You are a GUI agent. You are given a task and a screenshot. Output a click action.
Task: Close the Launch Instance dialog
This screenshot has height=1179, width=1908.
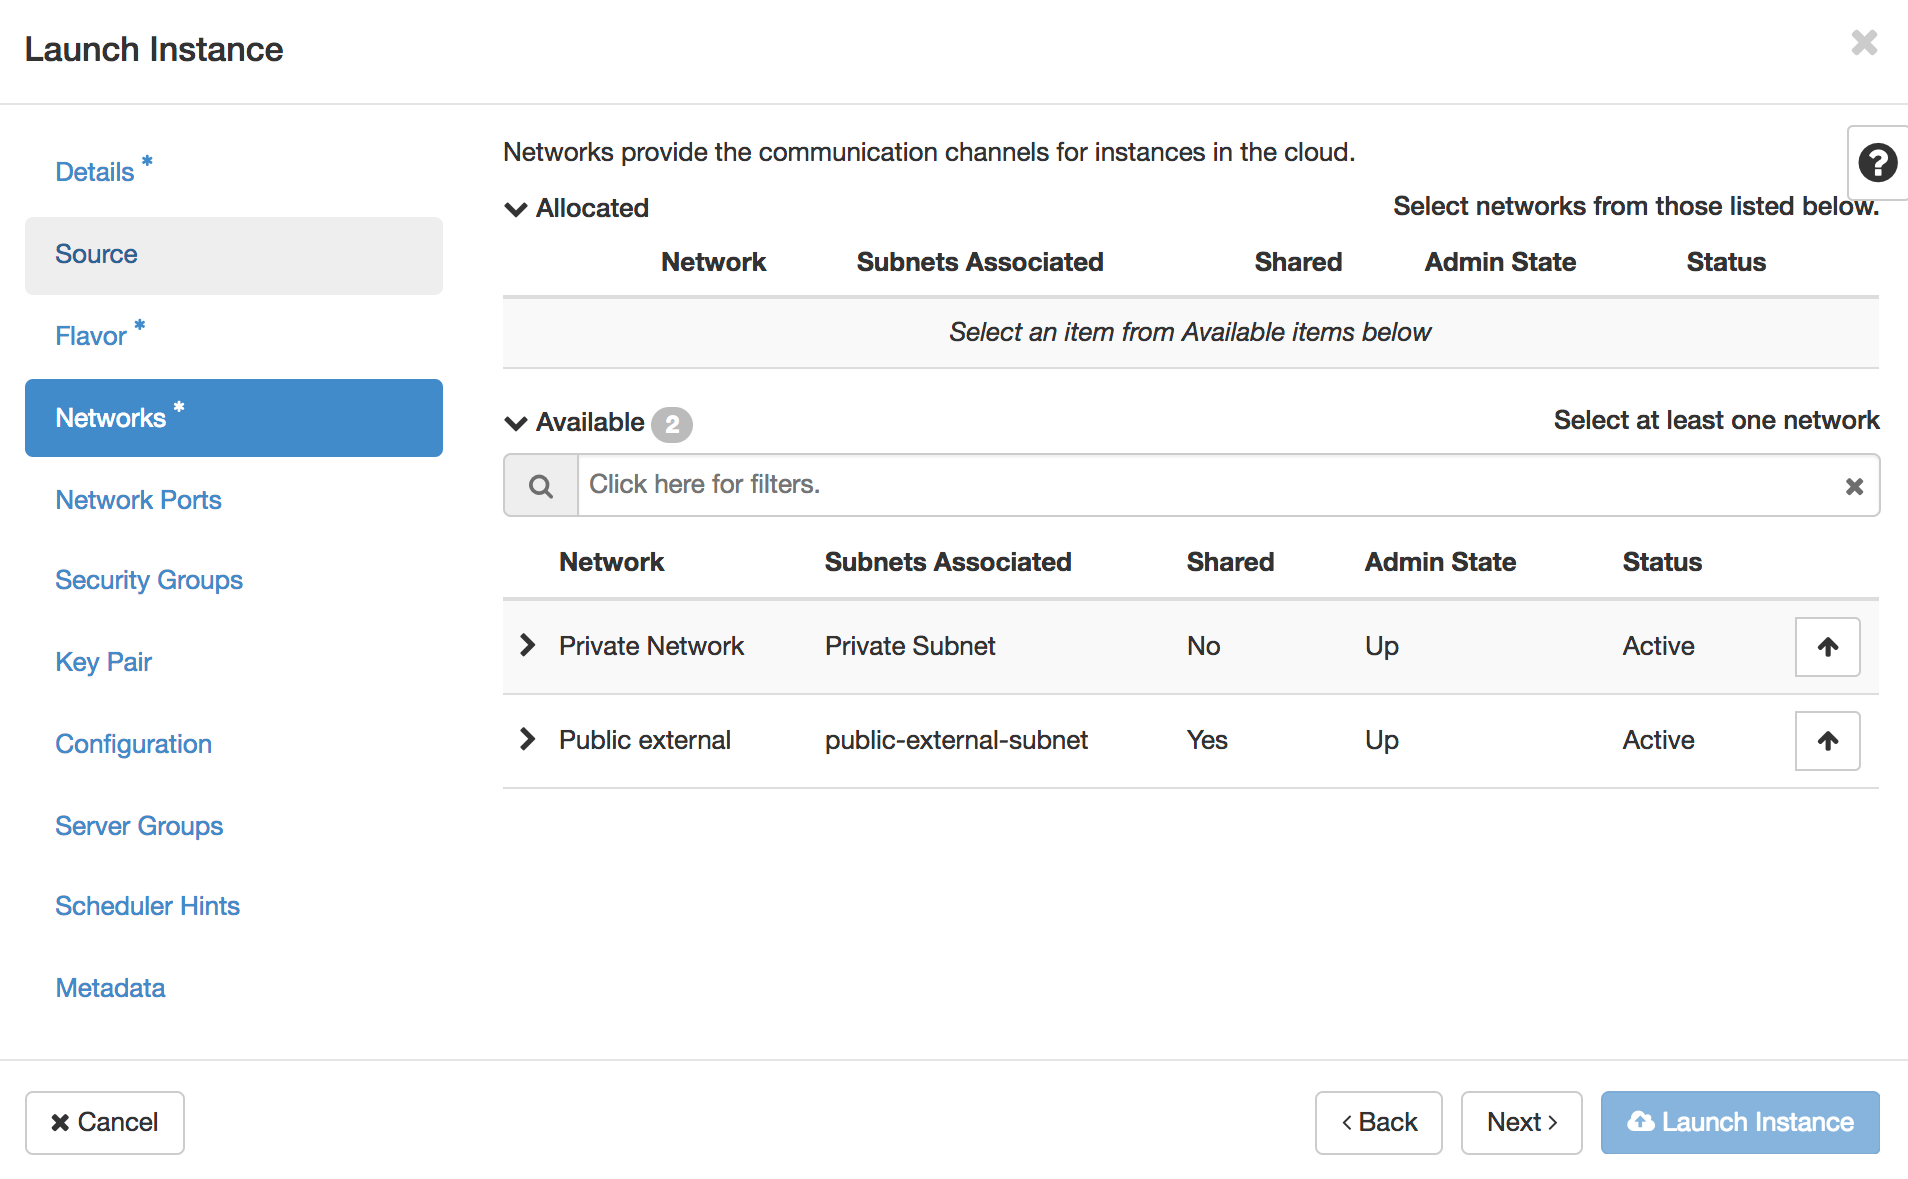pyautogui.click(x=1864, y=42)
